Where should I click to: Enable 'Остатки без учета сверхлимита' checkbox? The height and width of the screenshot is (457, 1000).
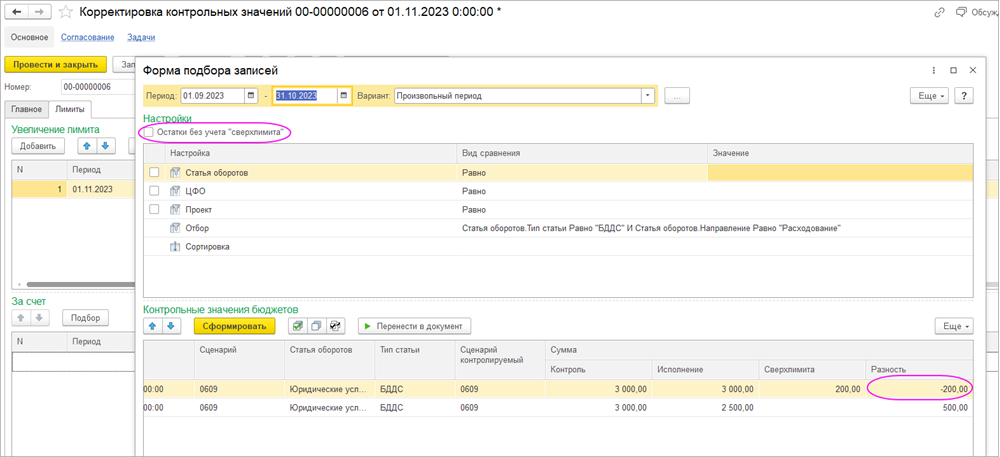click(149, 133)
